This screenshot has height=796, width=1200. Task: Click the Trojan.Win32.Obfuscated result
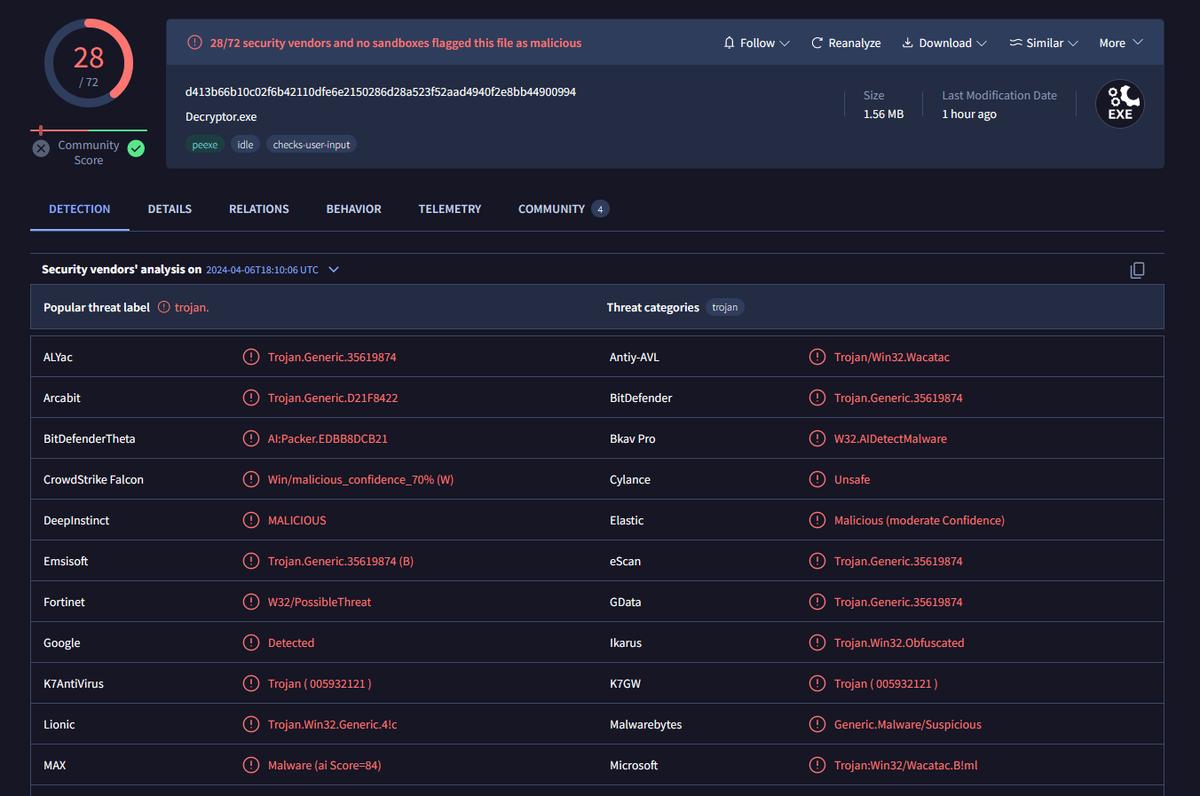click(899, 643)
